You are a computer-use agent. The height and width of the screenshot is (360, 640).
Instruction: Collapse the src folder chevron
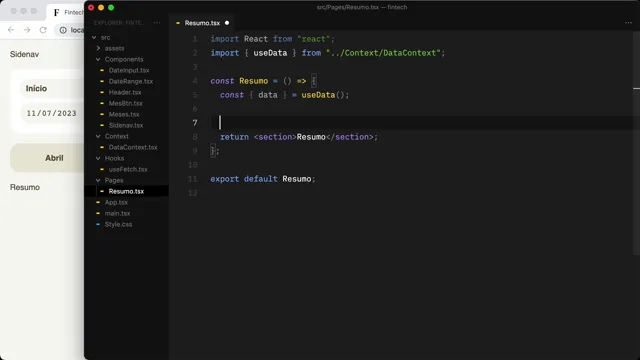[x=94, y=37]
